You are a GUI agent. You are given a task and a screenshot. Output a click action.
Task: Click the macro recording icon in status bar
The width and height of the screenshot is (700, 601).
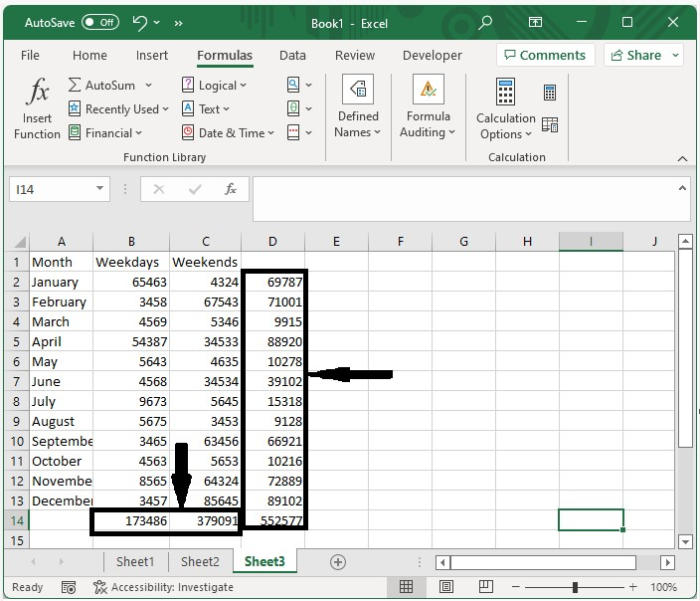point(68,587)
